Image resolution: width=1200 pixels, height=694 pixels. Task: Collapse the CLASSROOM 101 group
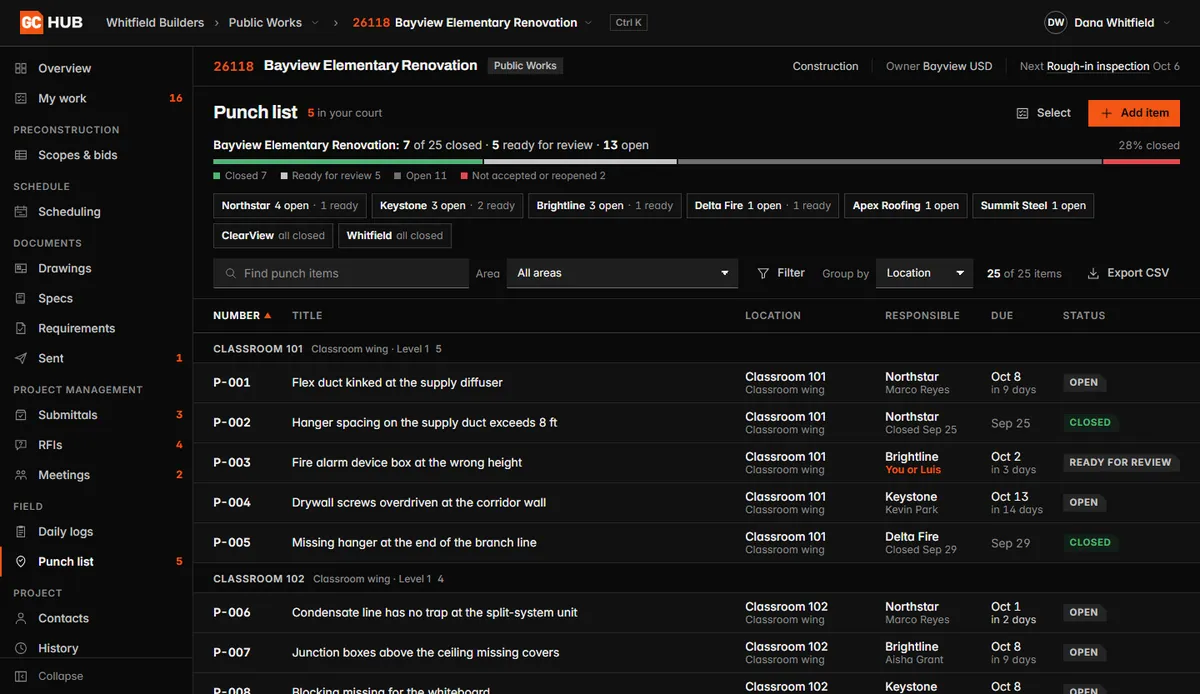click(x=696, y=349)
